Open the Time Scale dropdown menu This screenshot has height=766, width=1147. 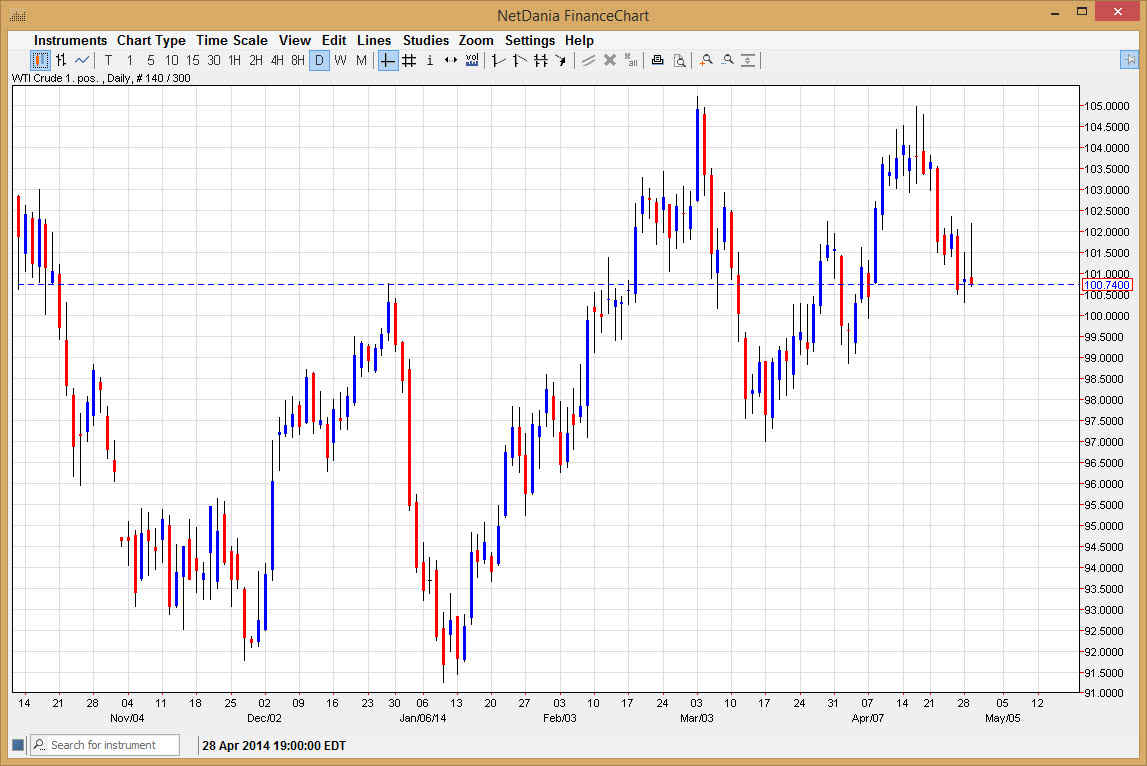tap(232, 40)
